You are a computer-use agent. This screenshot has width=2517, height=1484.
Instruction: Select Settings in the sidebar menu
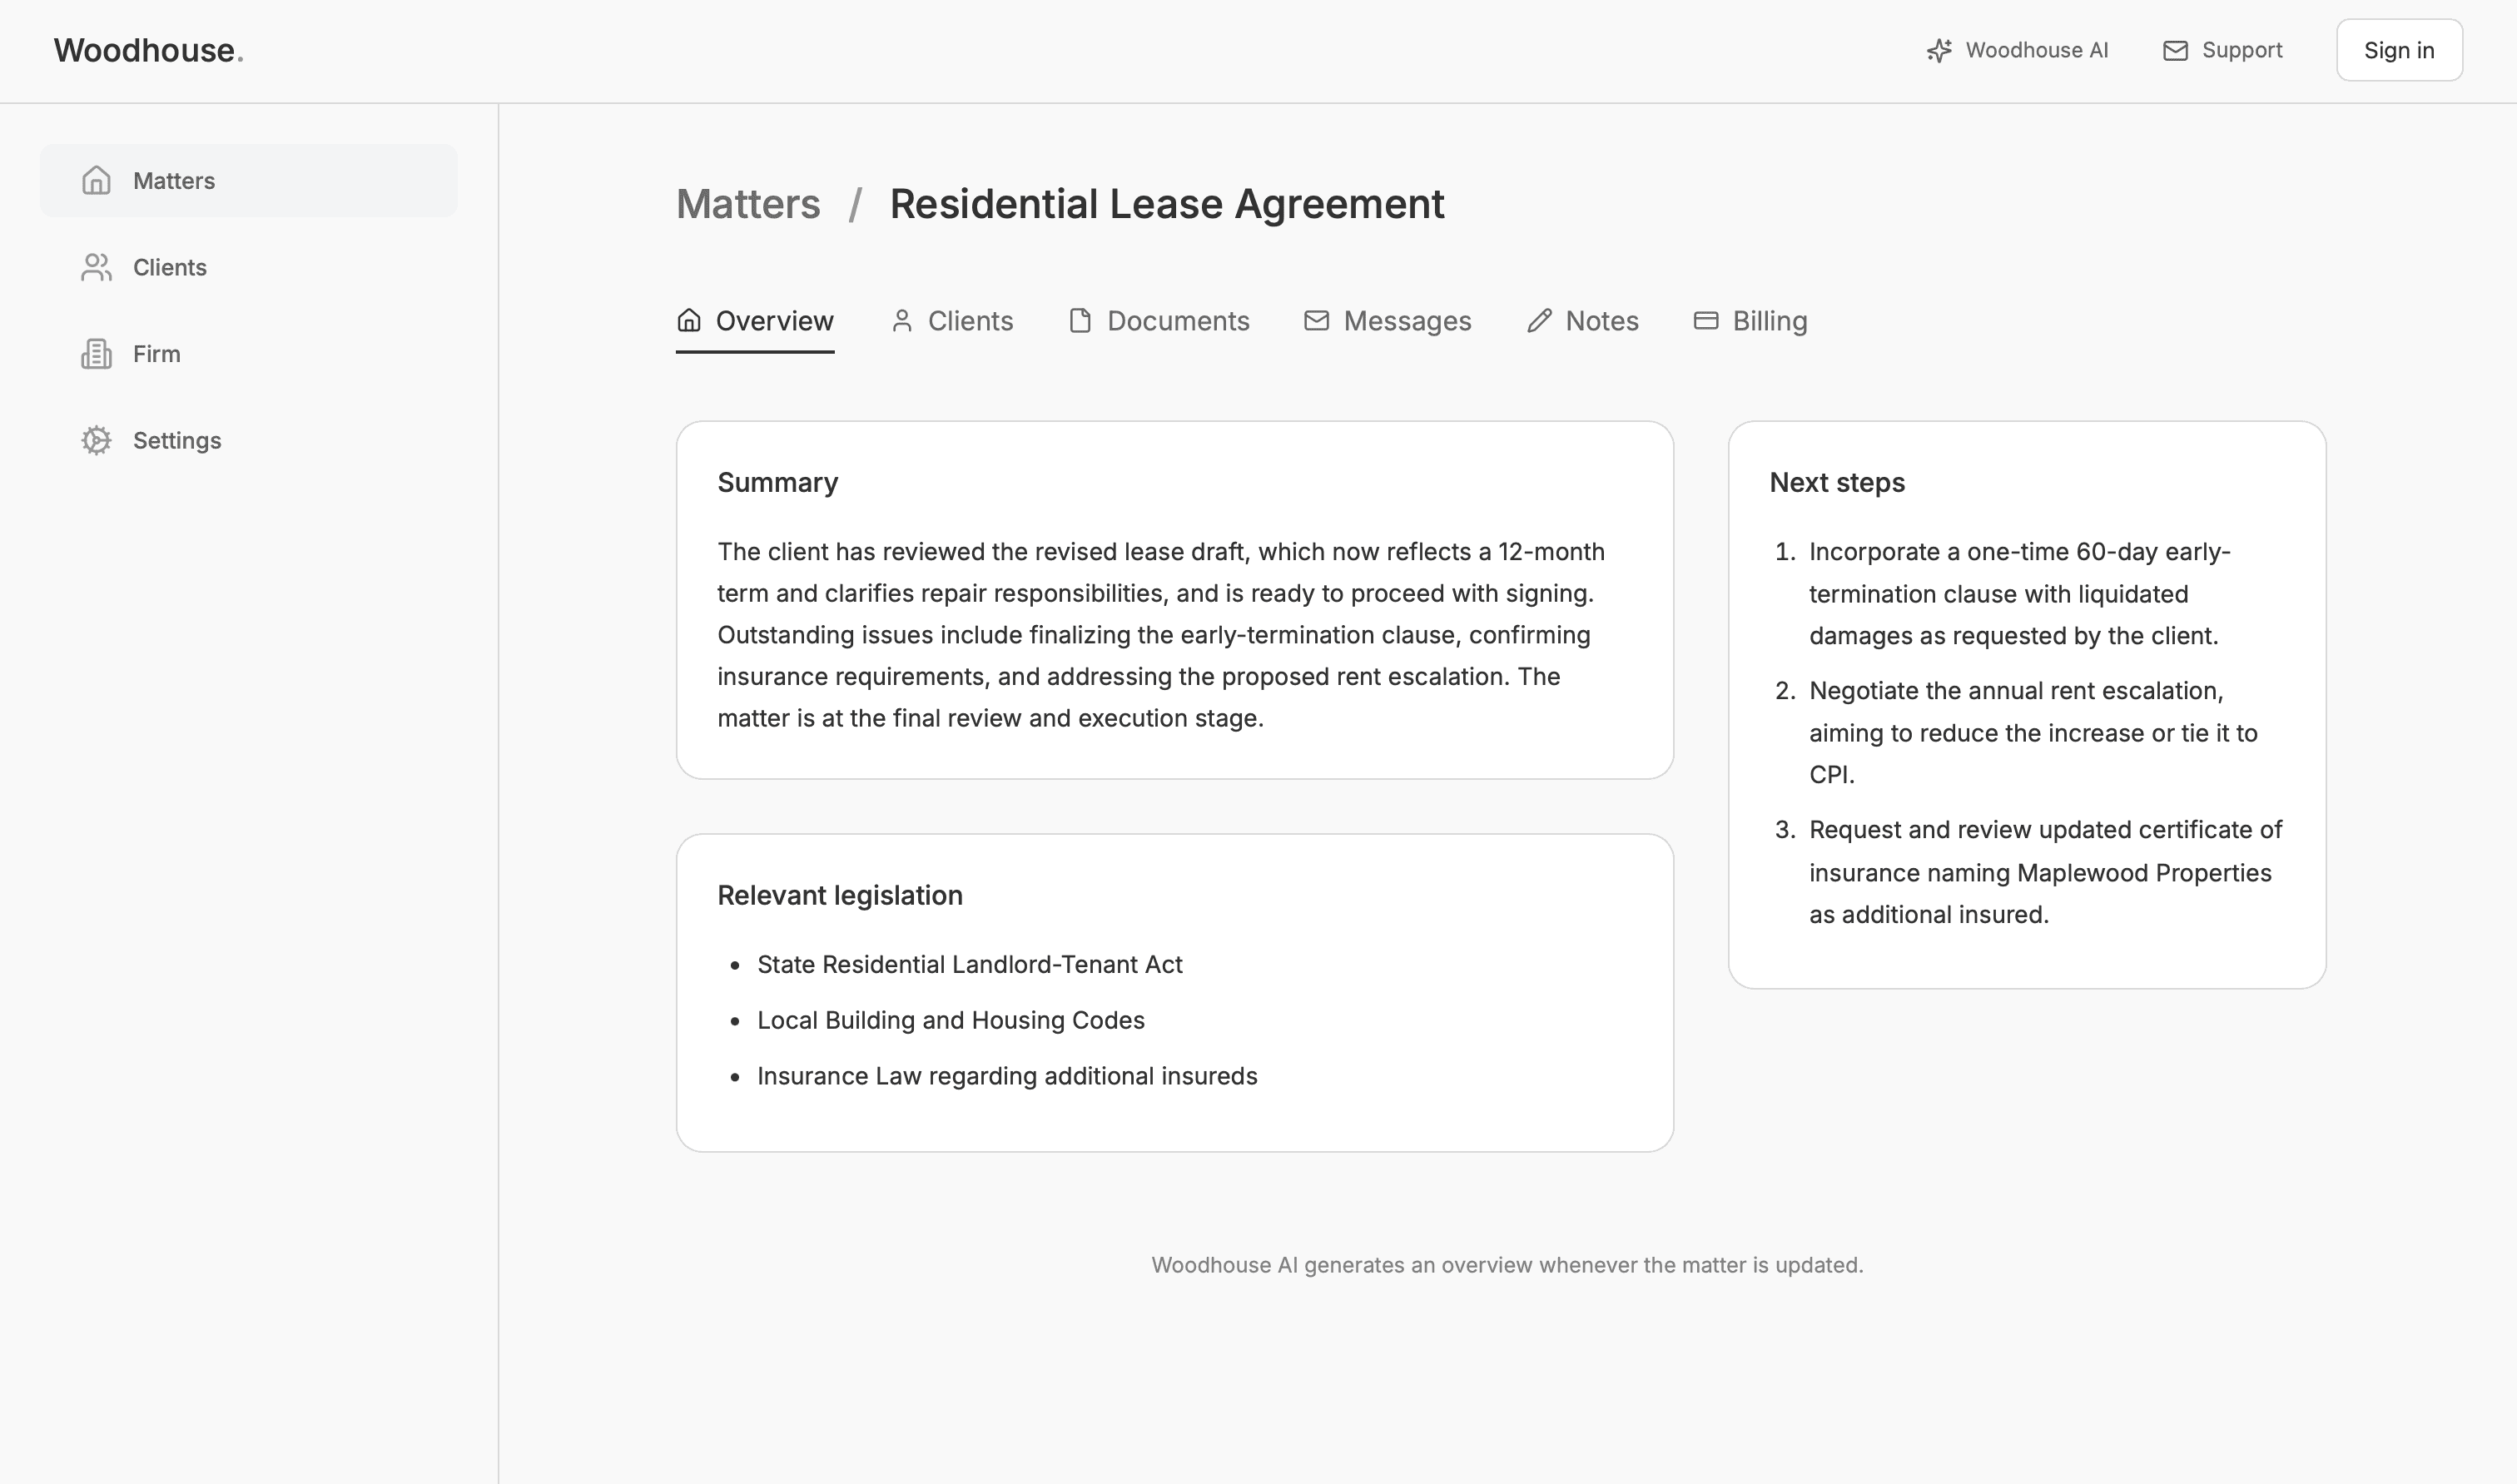point(176,440)
